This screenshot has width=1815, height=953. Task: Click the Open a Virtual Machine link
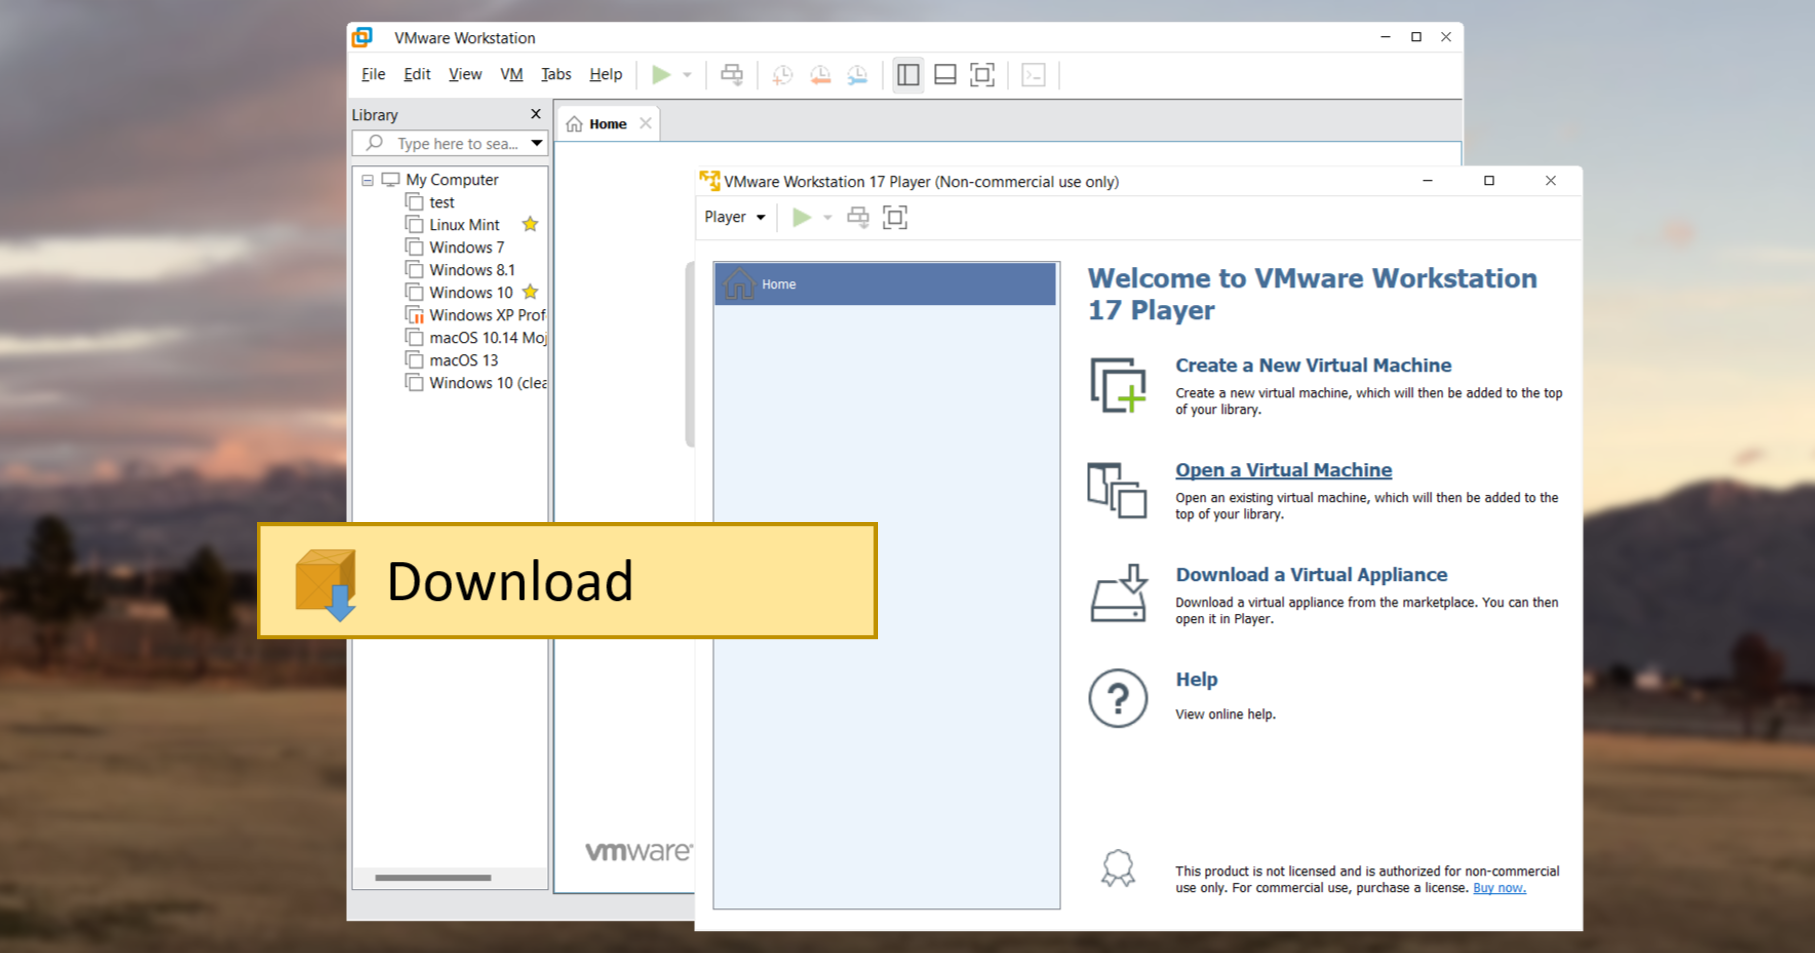(x=1283, y=469)
